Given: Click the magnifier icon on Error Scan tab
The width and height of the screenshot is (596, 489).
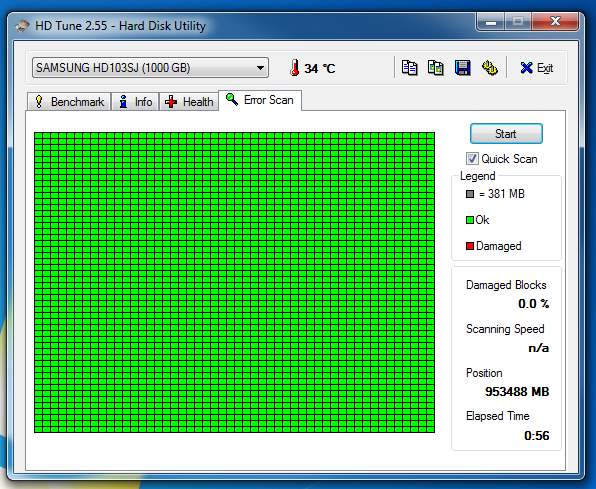Looking at the screenshot, I should [232, 100].
